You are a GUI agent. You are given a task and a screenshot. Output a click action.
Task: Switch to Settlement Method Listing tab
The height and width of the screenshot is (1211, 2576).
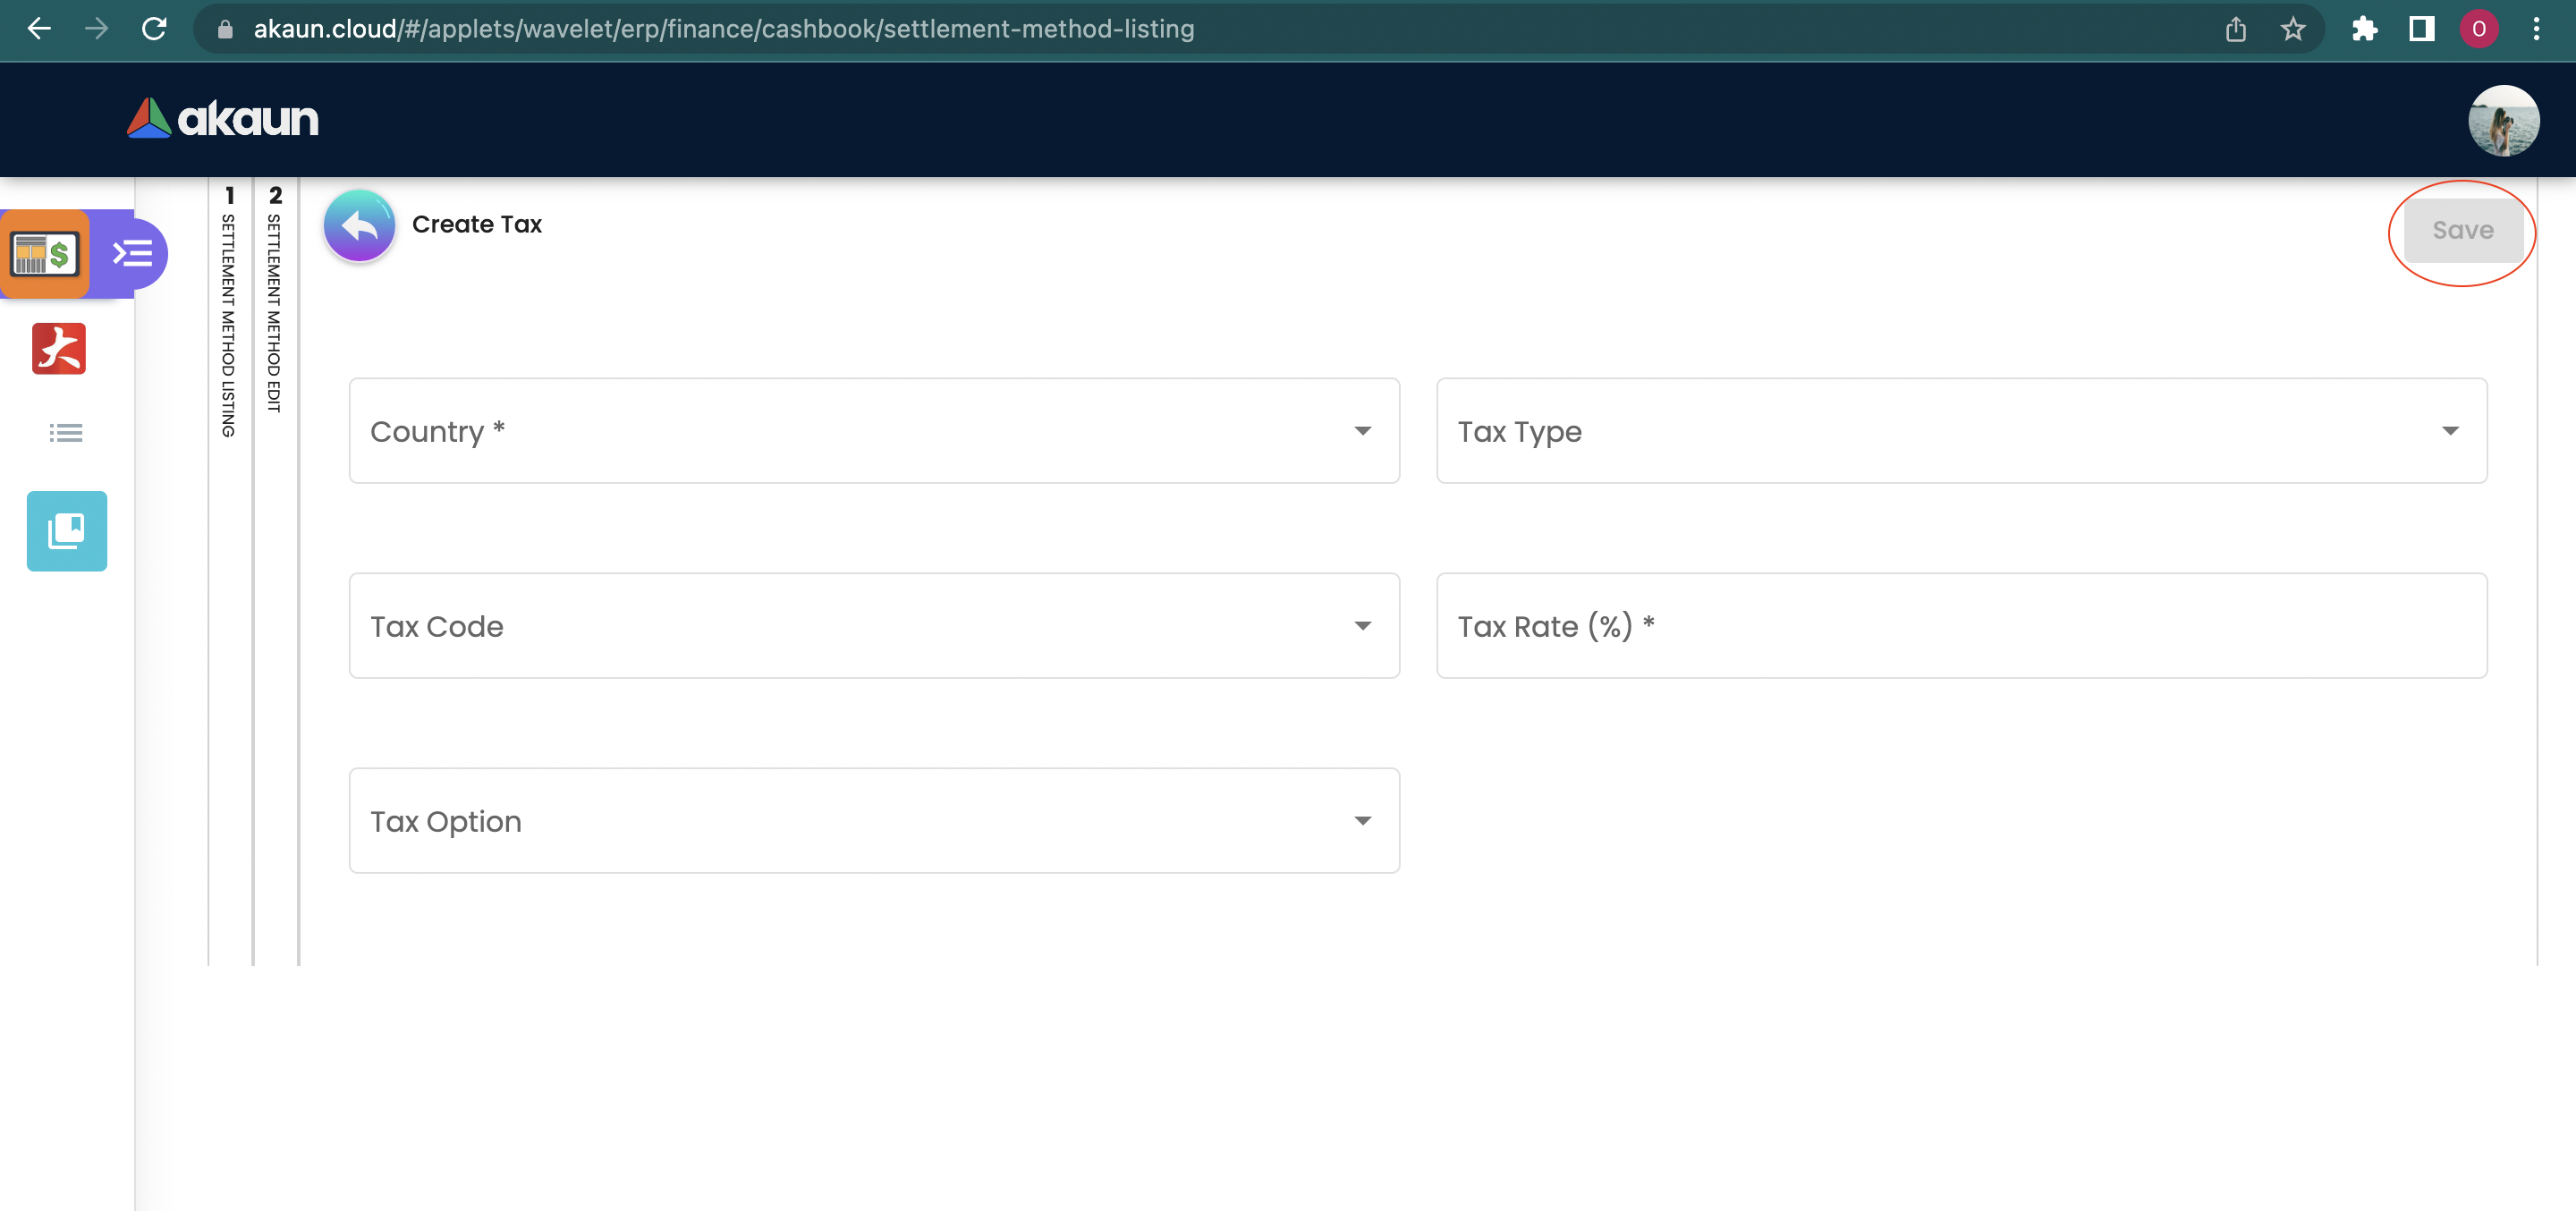229,320
